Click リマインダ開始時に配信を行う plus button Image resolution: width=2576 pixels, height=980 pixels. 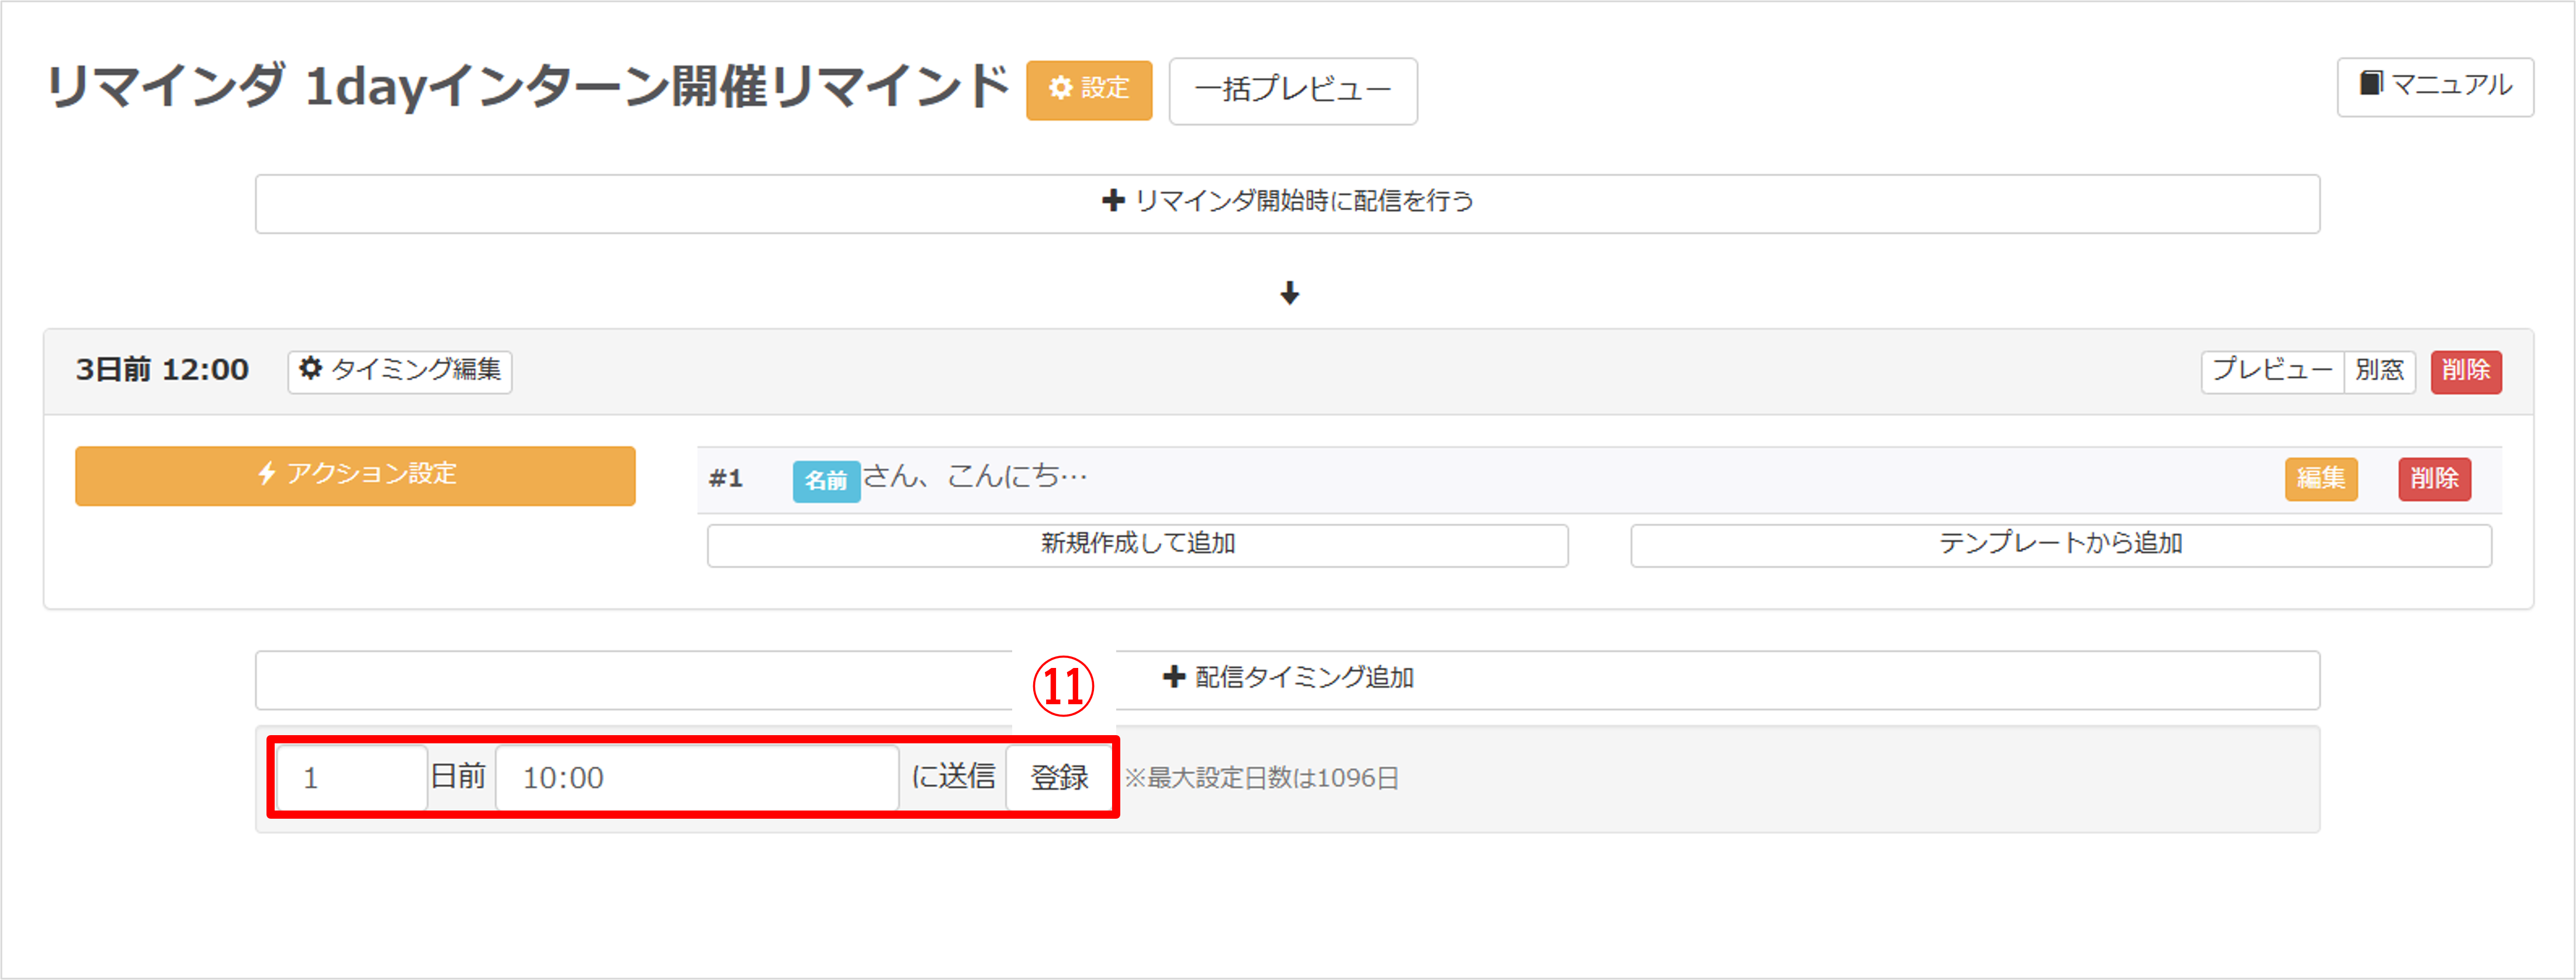(1287, 203)
